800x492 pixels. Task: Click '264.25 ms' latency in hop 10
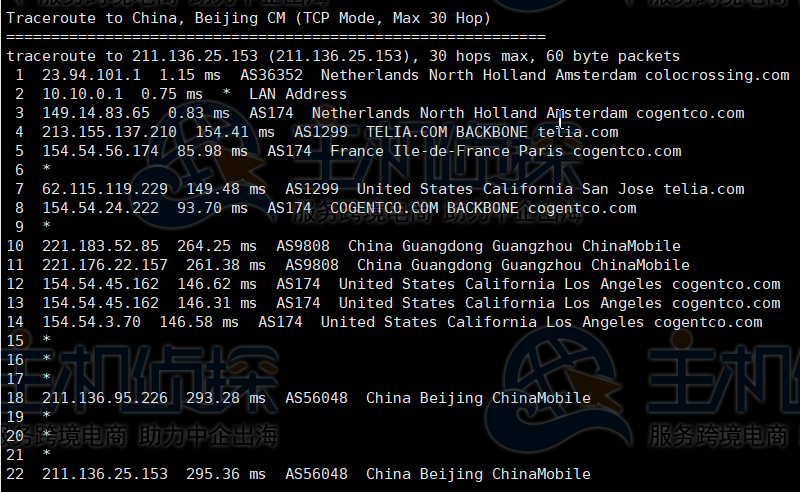[x=217, y=246]
